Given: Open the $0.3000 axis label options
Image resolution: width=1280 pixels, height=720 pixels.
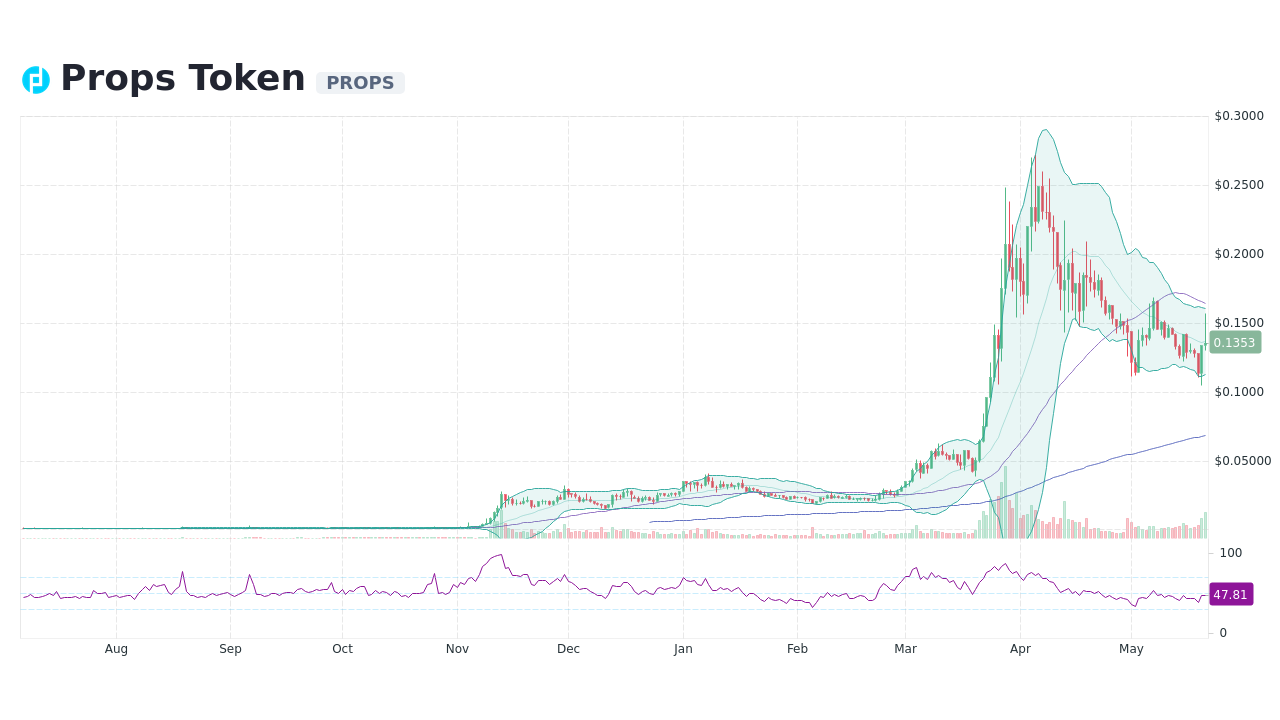Looking at the screenshot, I should (1238, 115).
